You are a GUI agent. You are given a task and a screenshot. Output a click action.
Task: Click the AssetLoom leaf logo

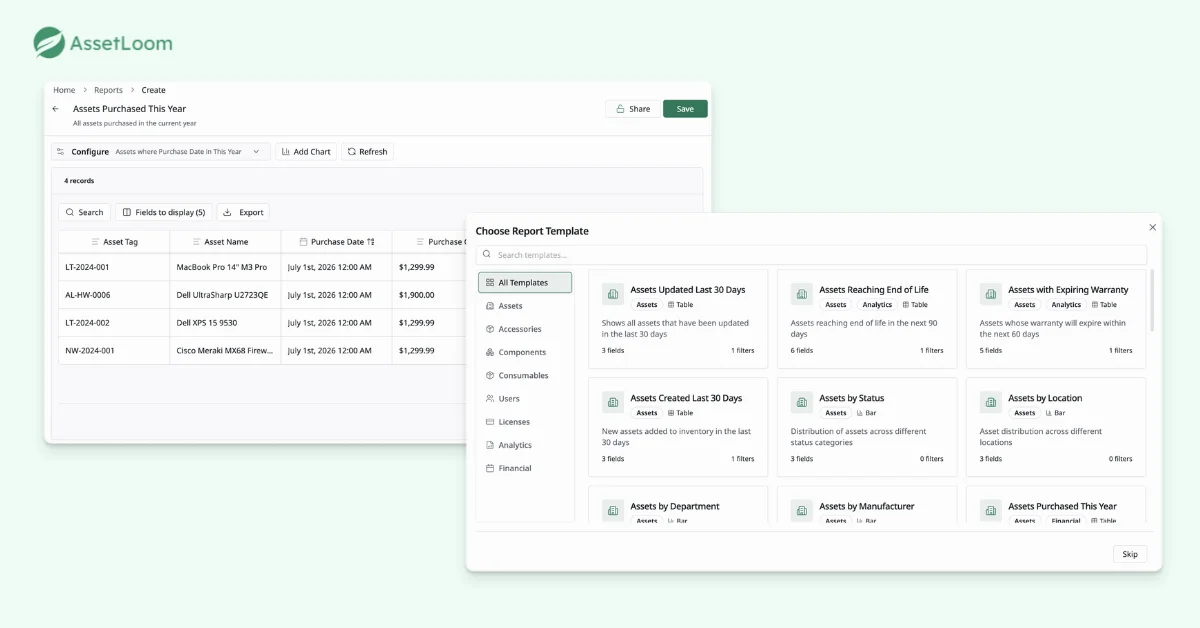[x=49, y=42]
